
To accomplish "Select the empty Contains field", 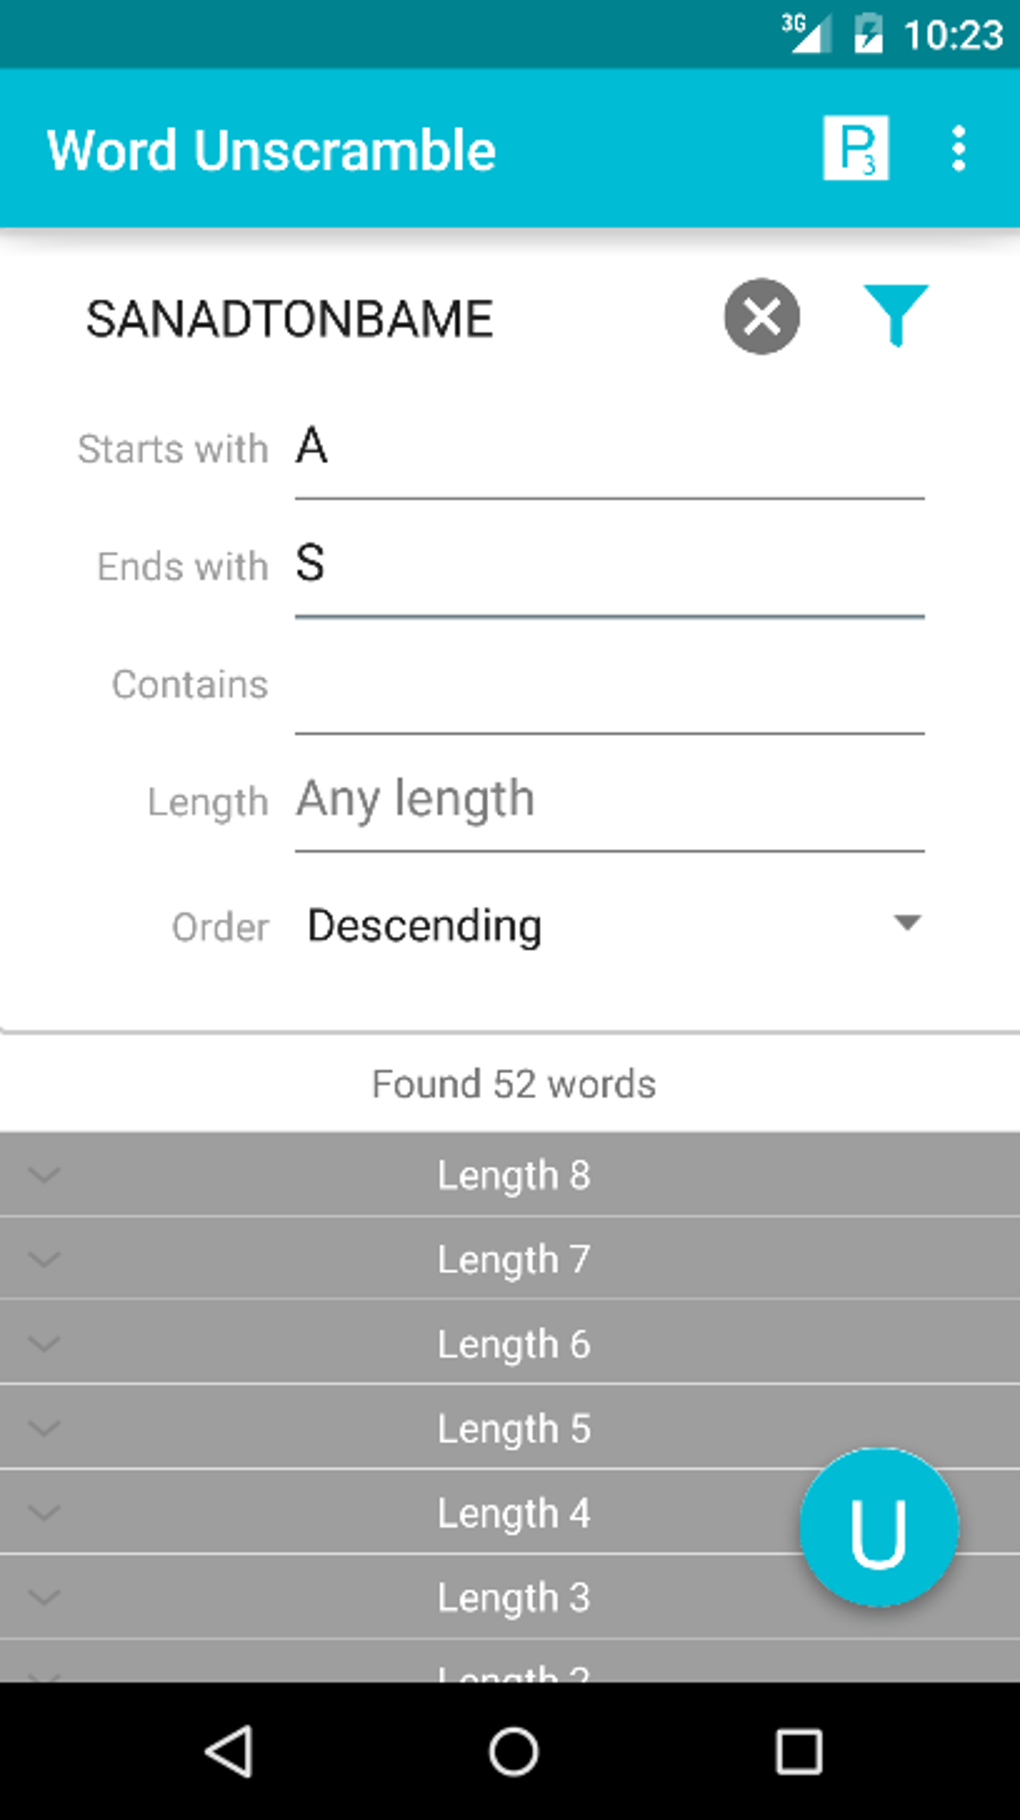I will coord(608,685).
